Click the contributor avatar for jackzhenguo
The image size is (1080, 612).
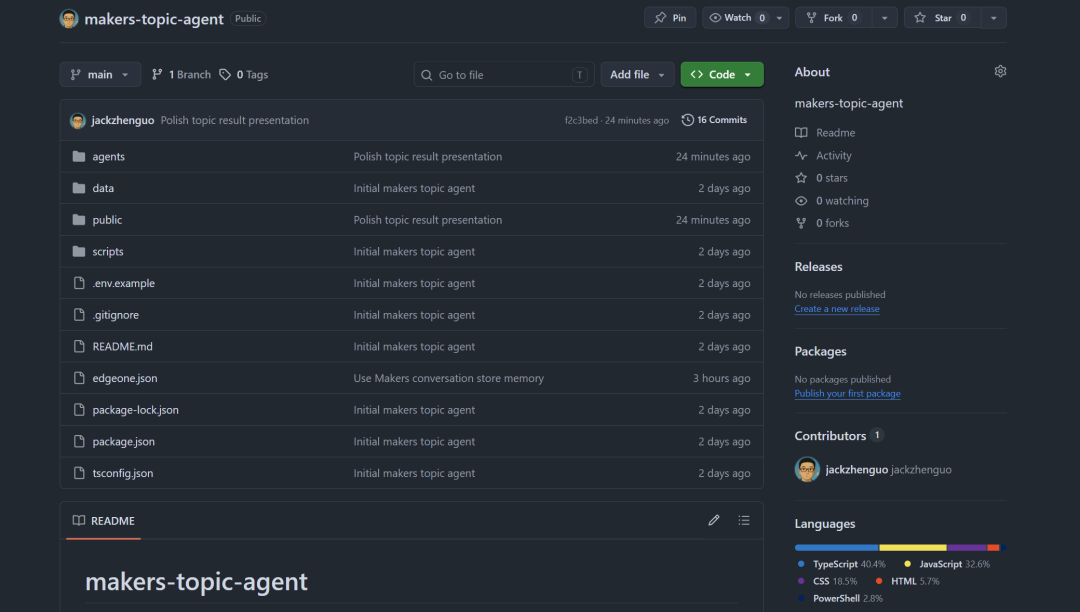807,469
